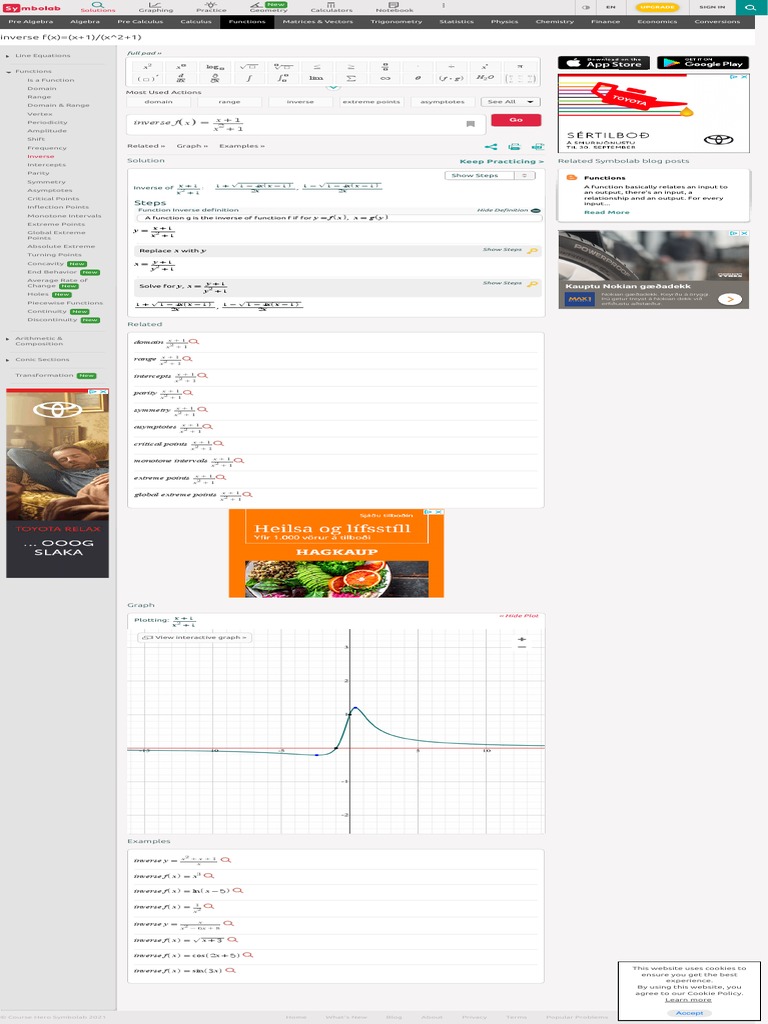768x1024 pixels.
Task: Open the header more-options menu
Action: [x=444, y=6]
